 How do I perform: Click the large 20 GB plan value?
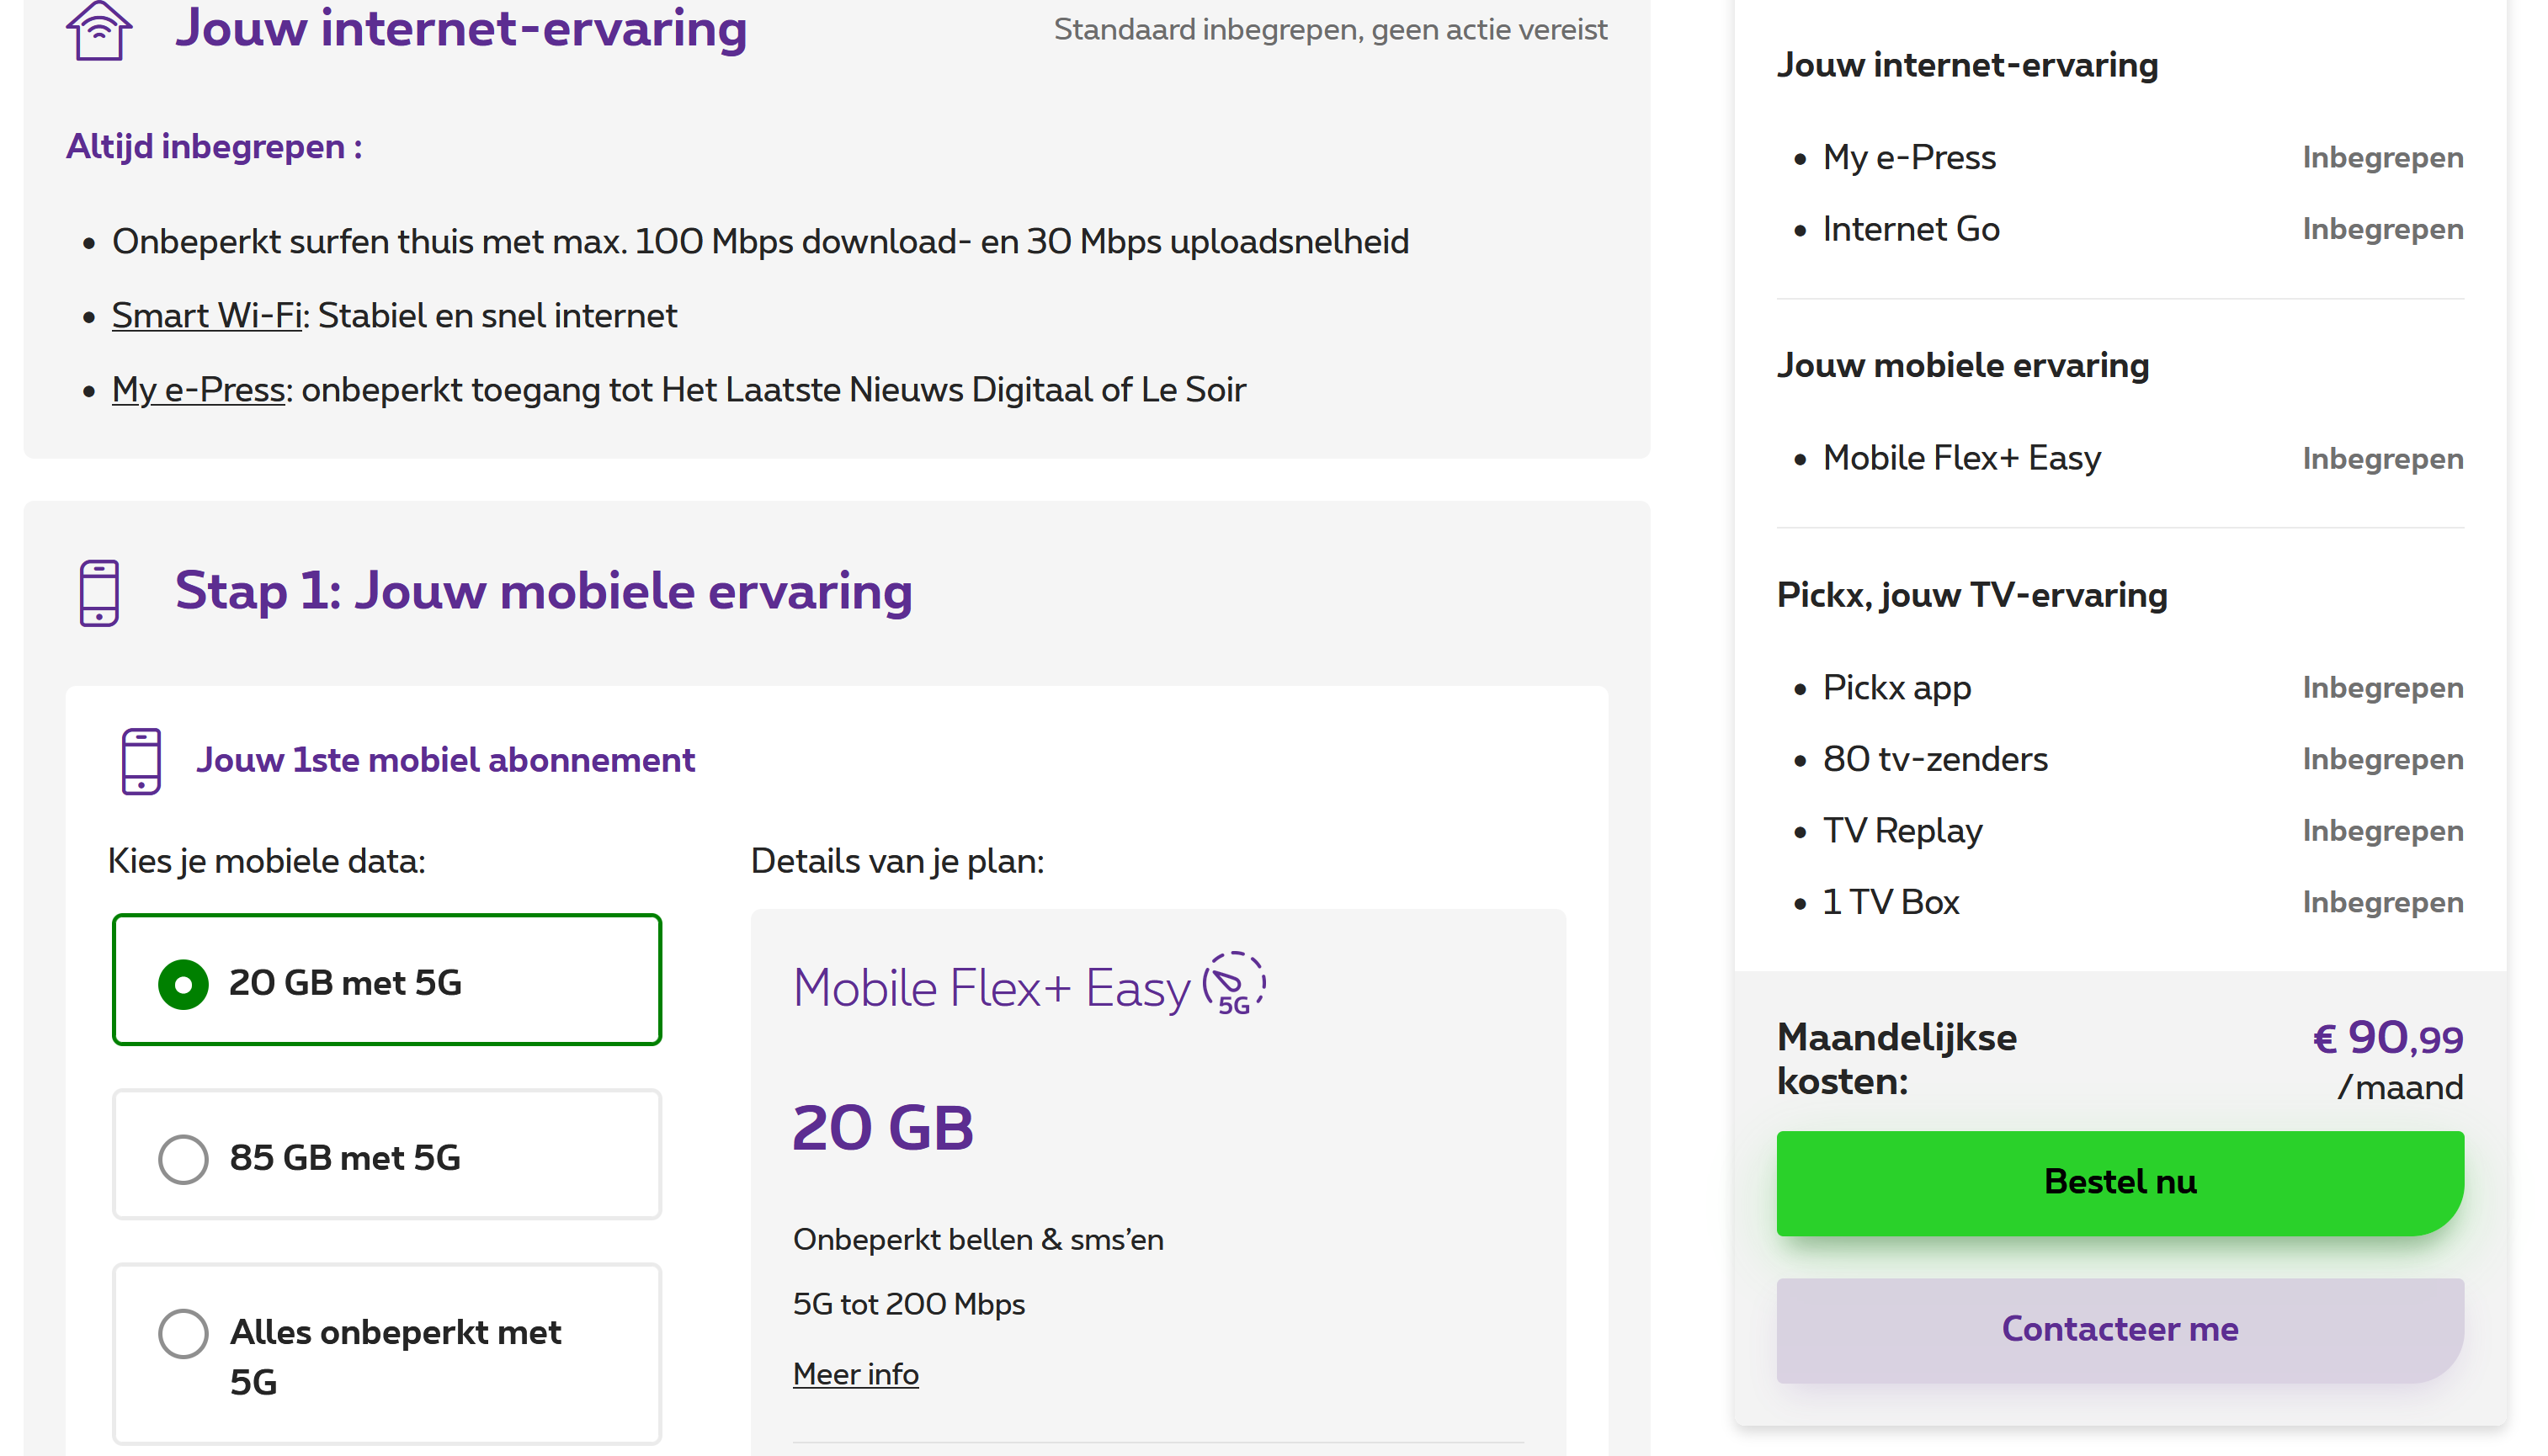pos(883,1128)
